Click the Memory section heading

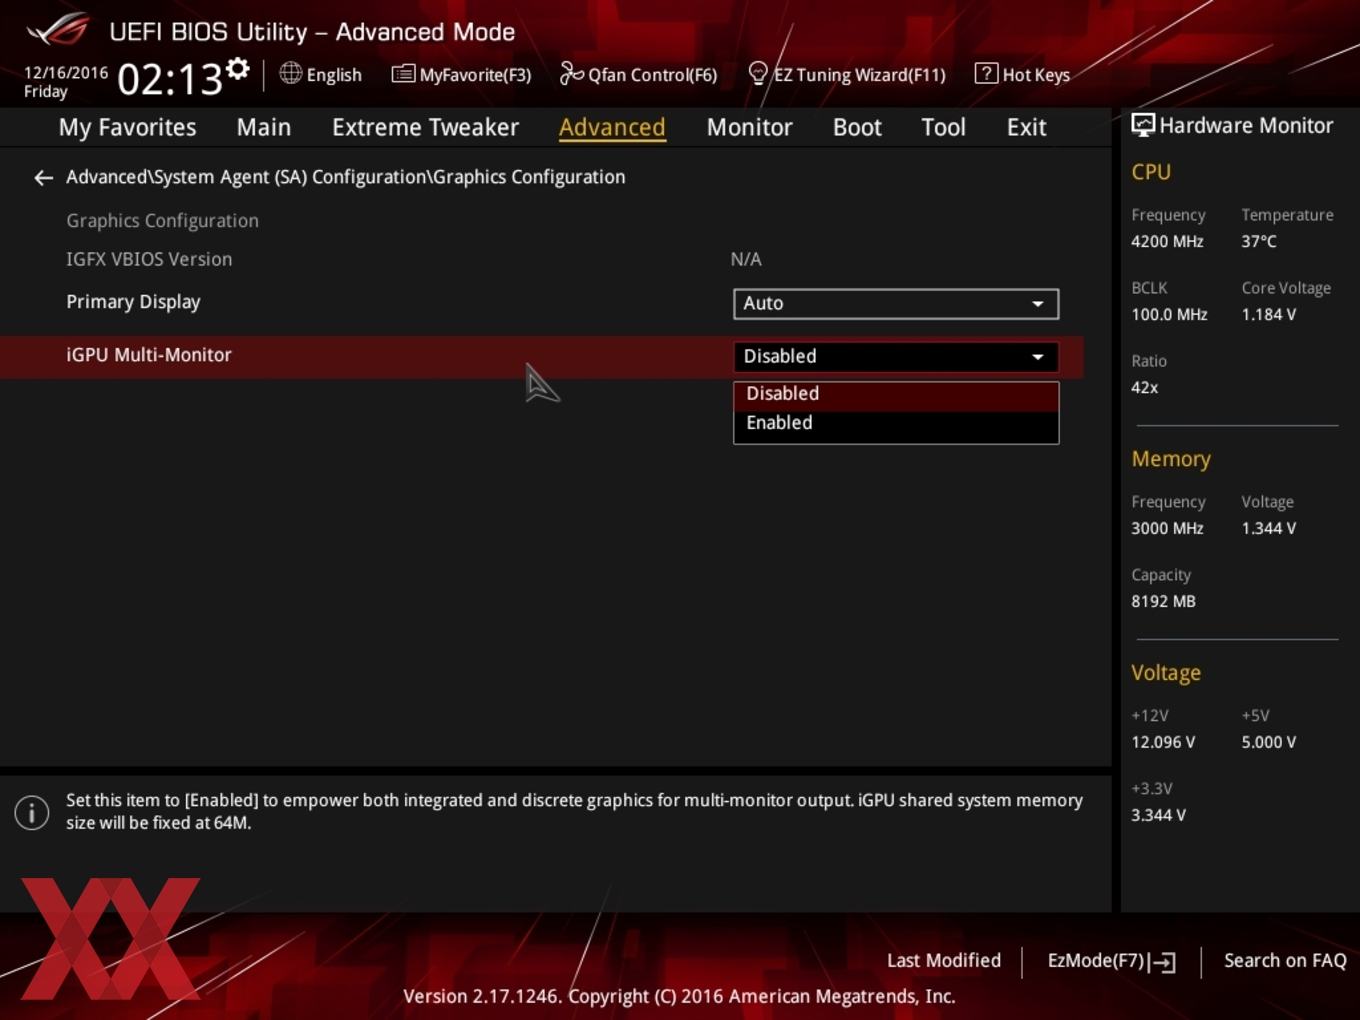pos(1171,459)
